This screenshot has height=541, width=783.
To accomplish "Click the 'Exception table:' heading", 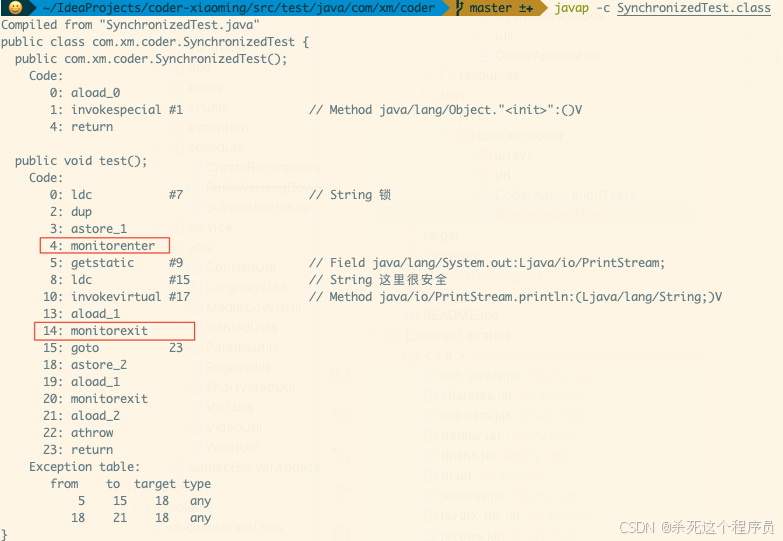I will [x=84, y=467].
